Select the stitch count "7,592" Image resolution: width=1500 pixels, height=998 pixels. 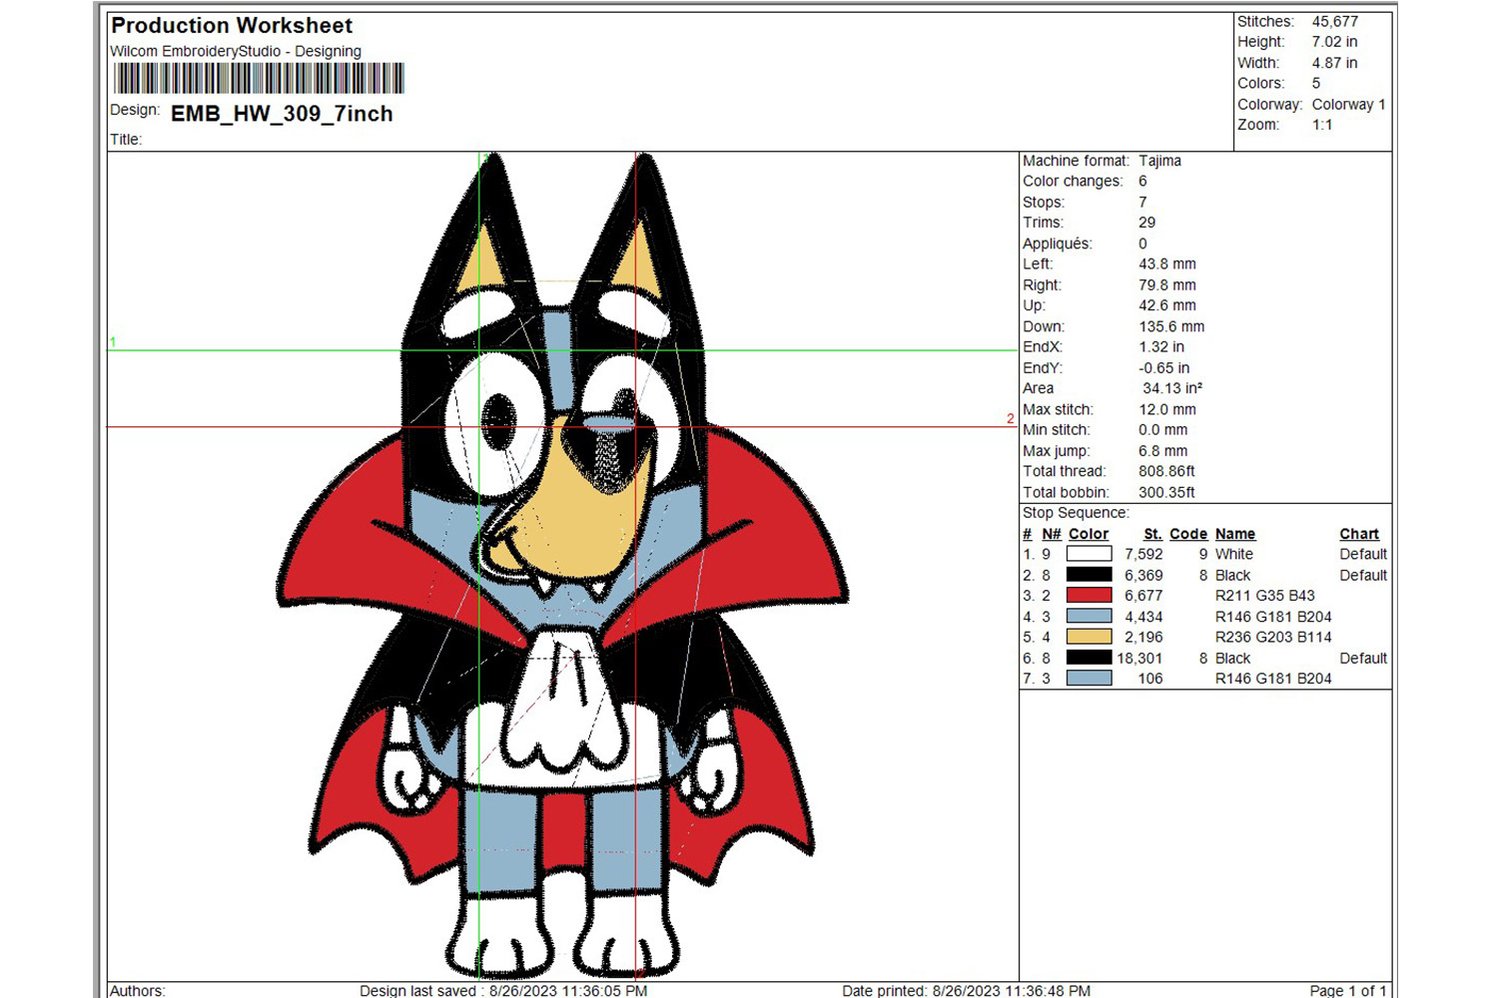[1144, 554]
